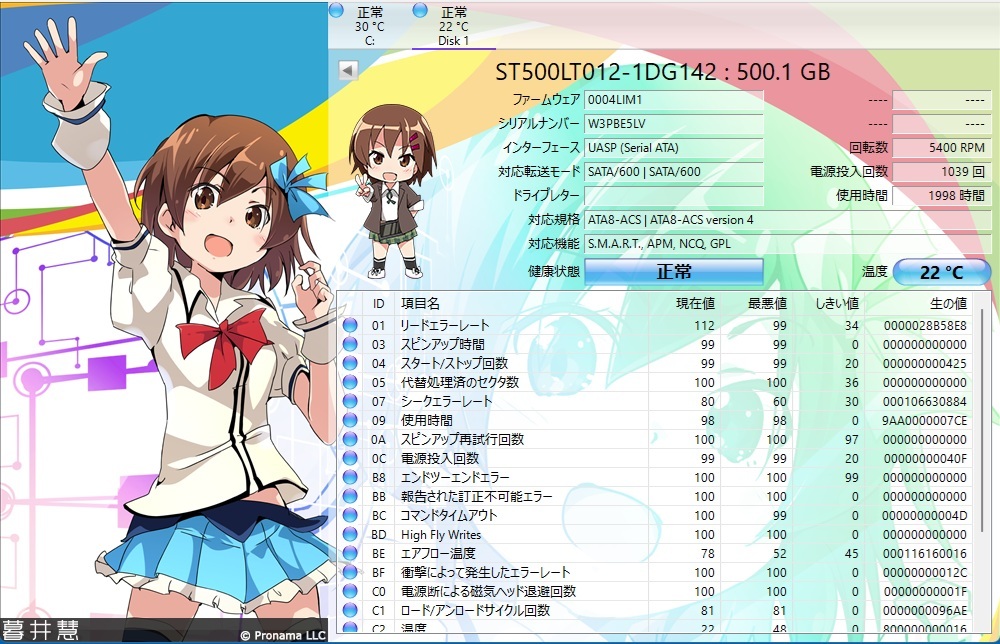This screenshot has width=1000, height=644.
Task: Click the エアフロー温度 attribute name
Action: click(438, 553)
